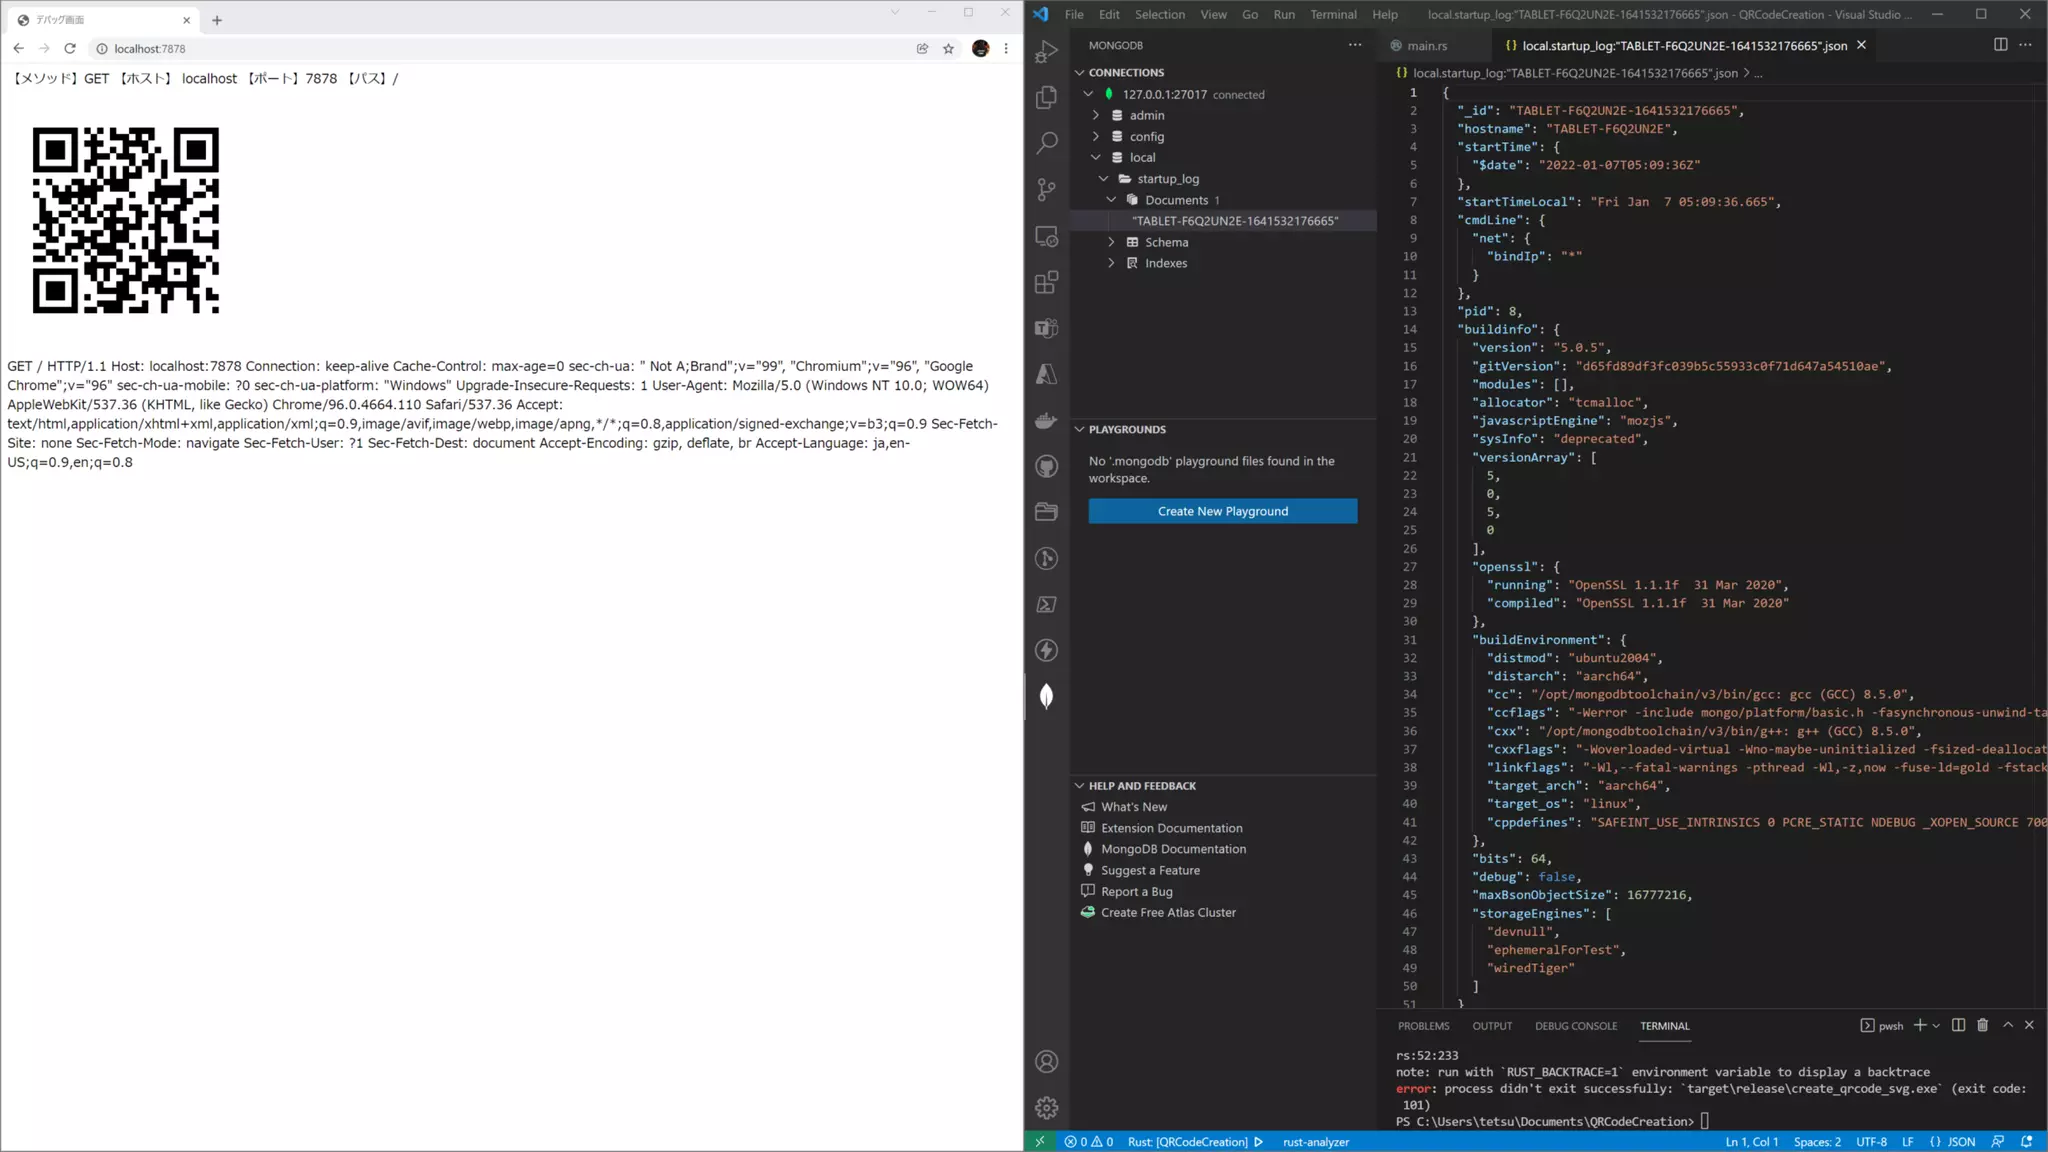
Task: Switch to the PROBLEMS panel tab
Action: [1423, 1026]
